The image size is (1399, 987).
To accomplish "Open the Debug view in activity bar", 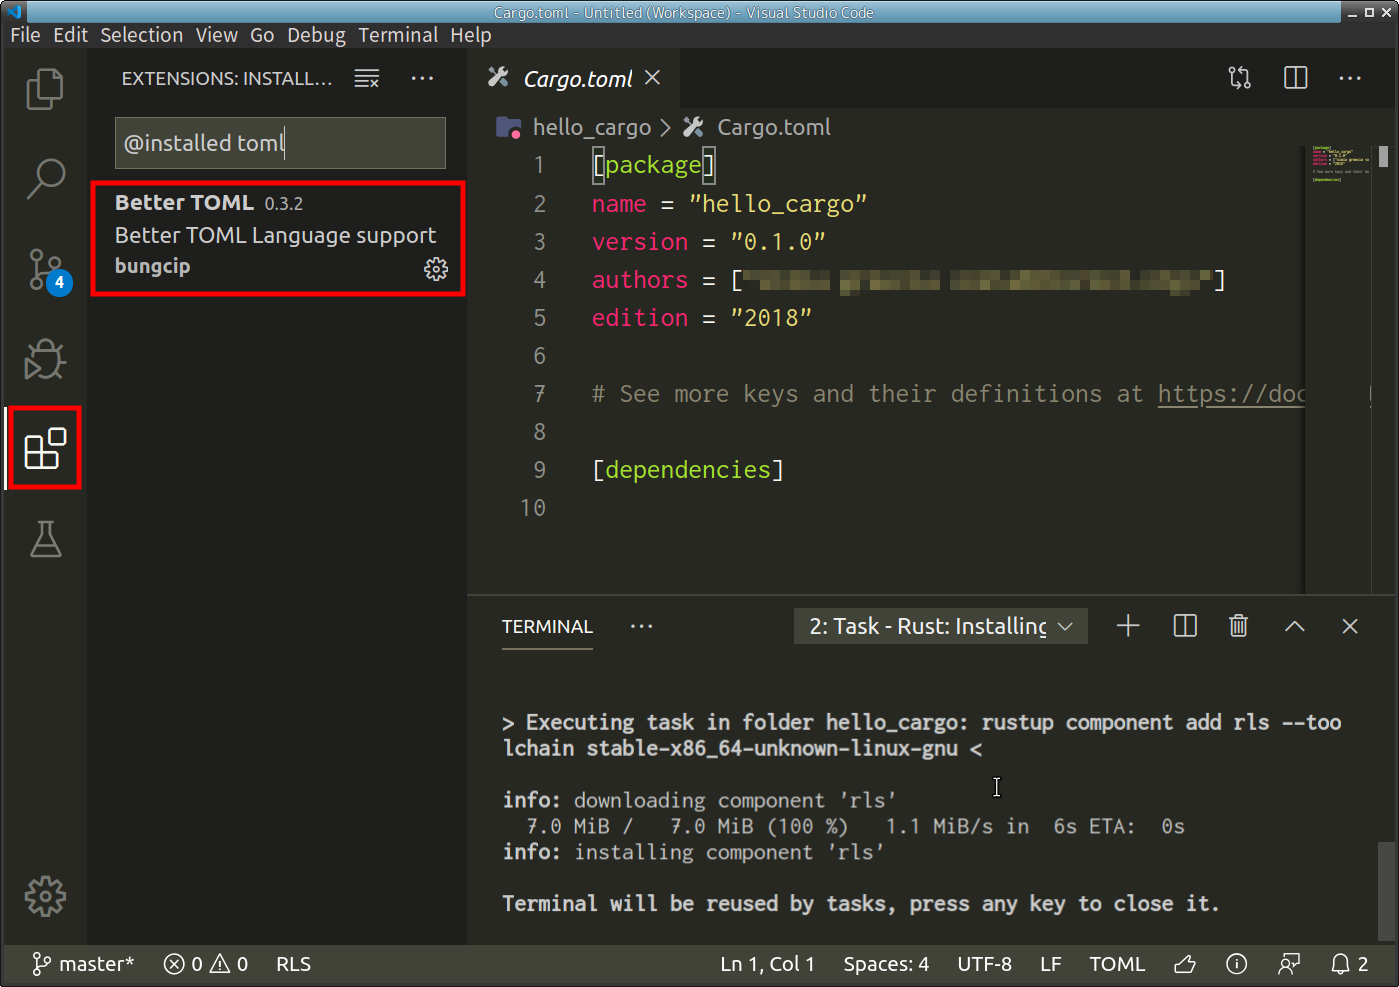I will pyautogui.click(x=45, y=359).
